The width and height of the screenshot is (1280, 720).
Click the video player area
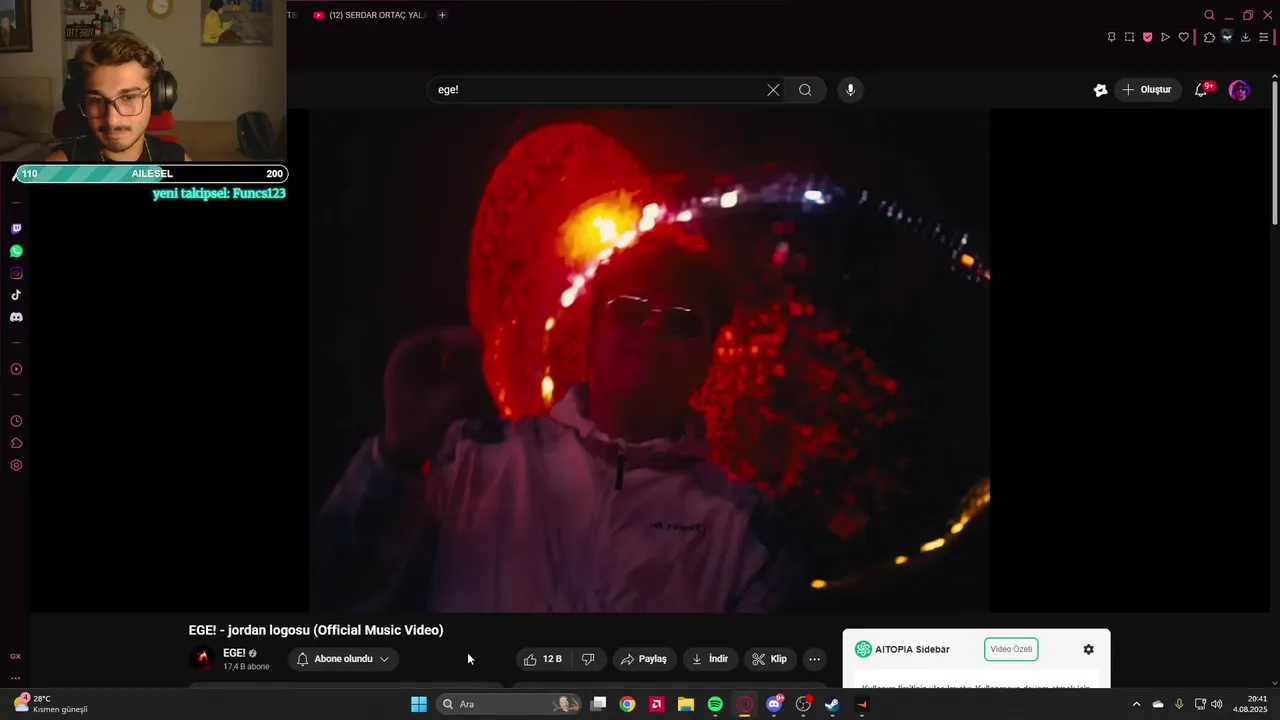(x=649, y=360)
